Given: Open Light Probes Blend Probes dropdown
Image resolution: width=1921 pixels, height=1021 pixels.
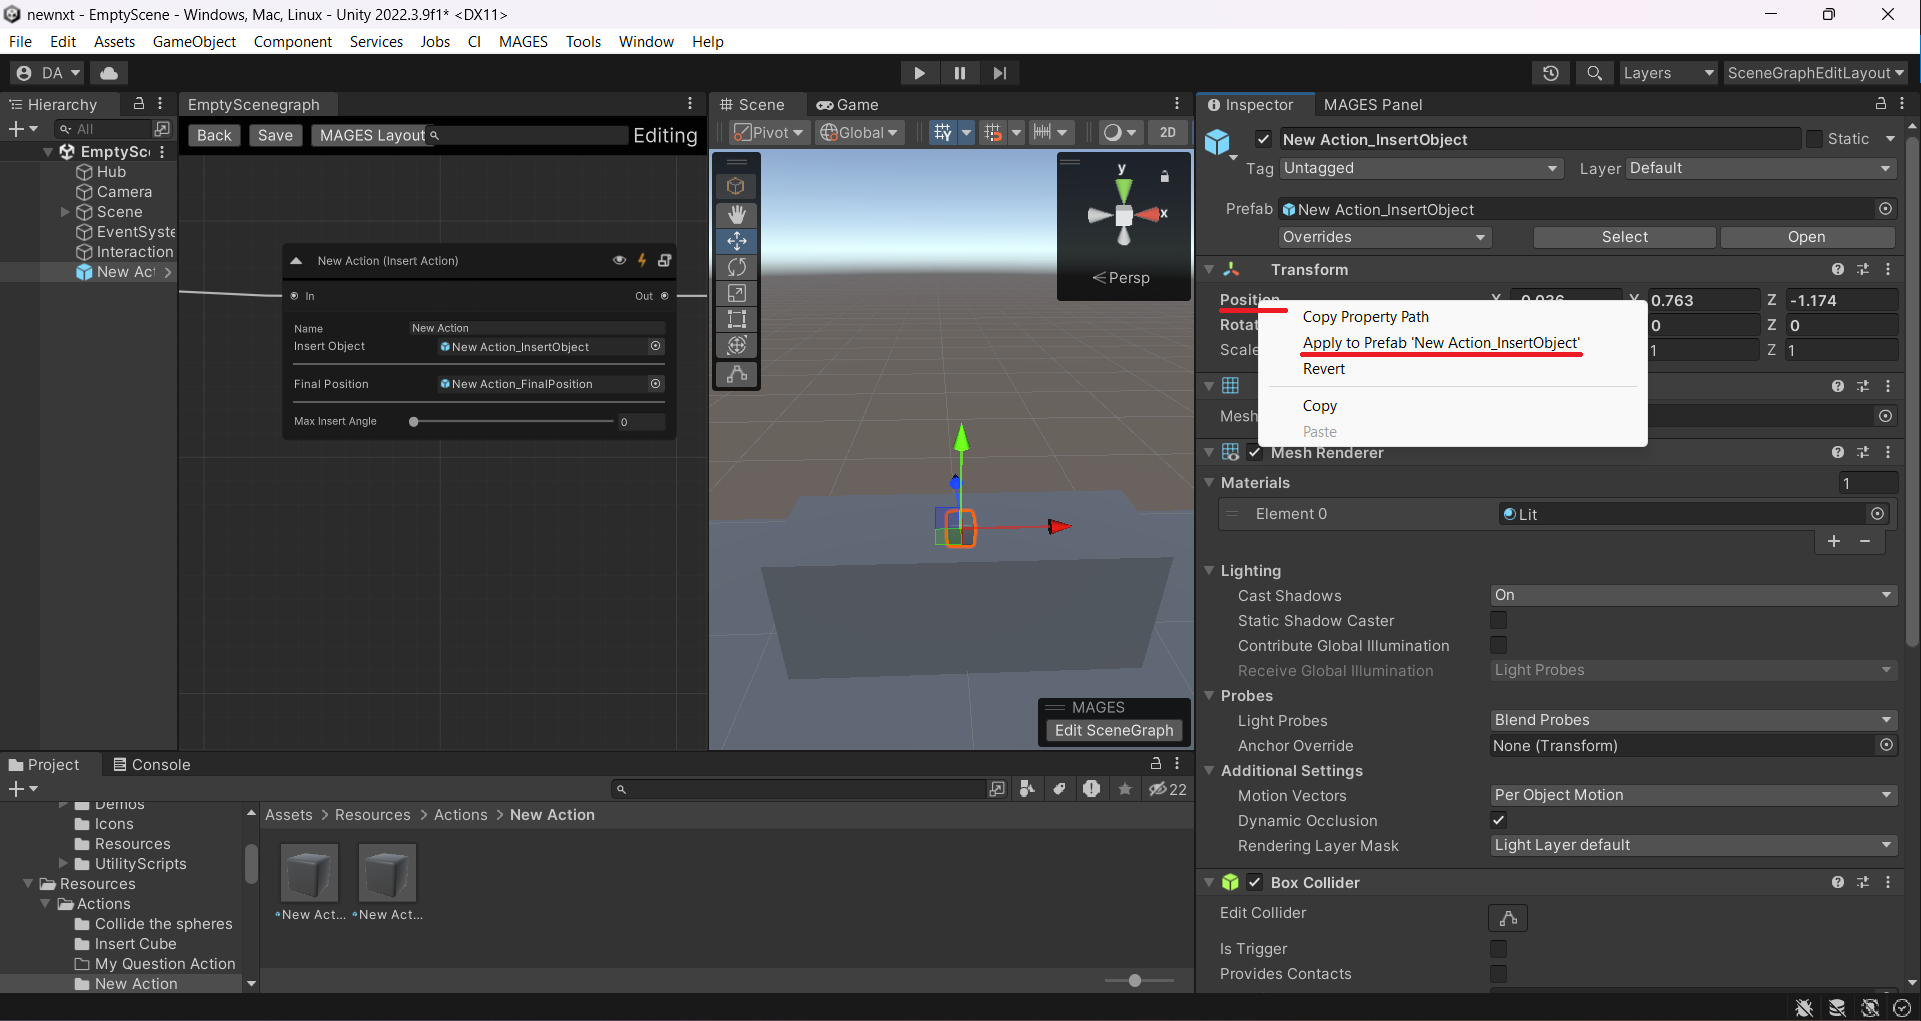Looking at the screenshot, I should tap(1693, 720).
